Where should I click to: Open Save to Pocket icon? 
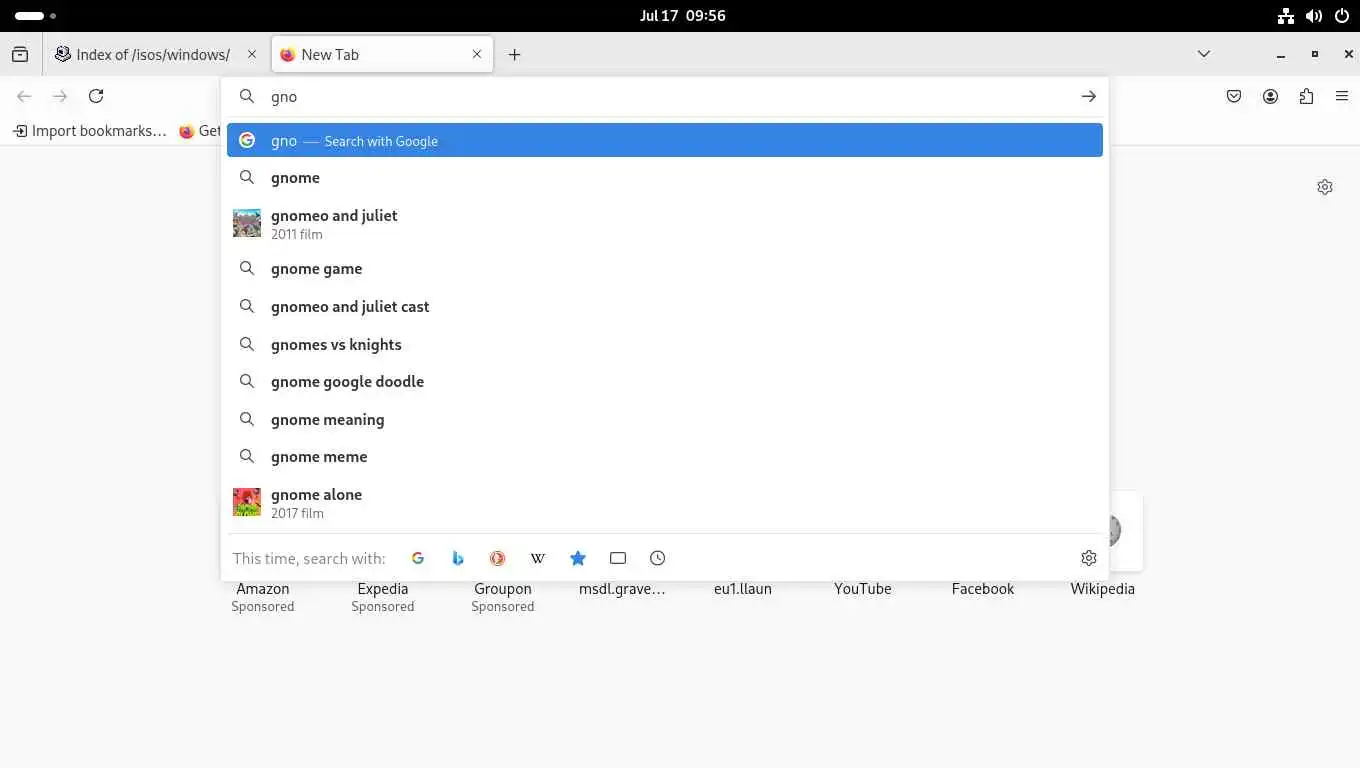[x=1234, y=96]
